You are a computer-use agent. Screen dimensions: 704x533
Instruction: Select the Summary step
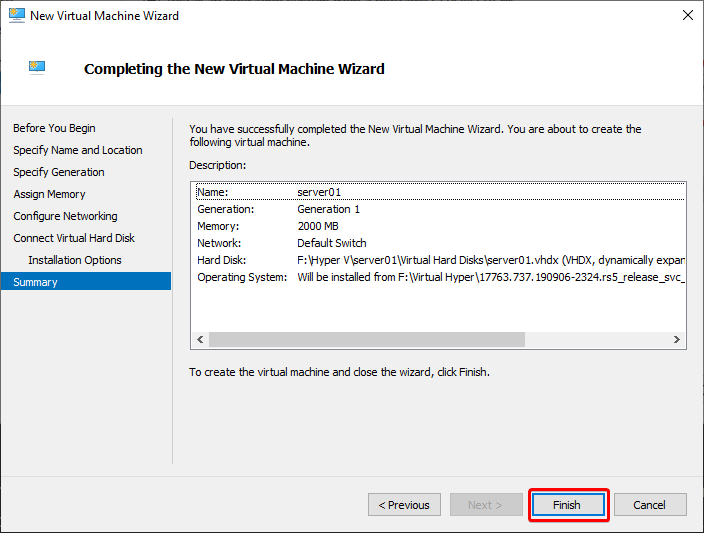[x=86, y=282]
